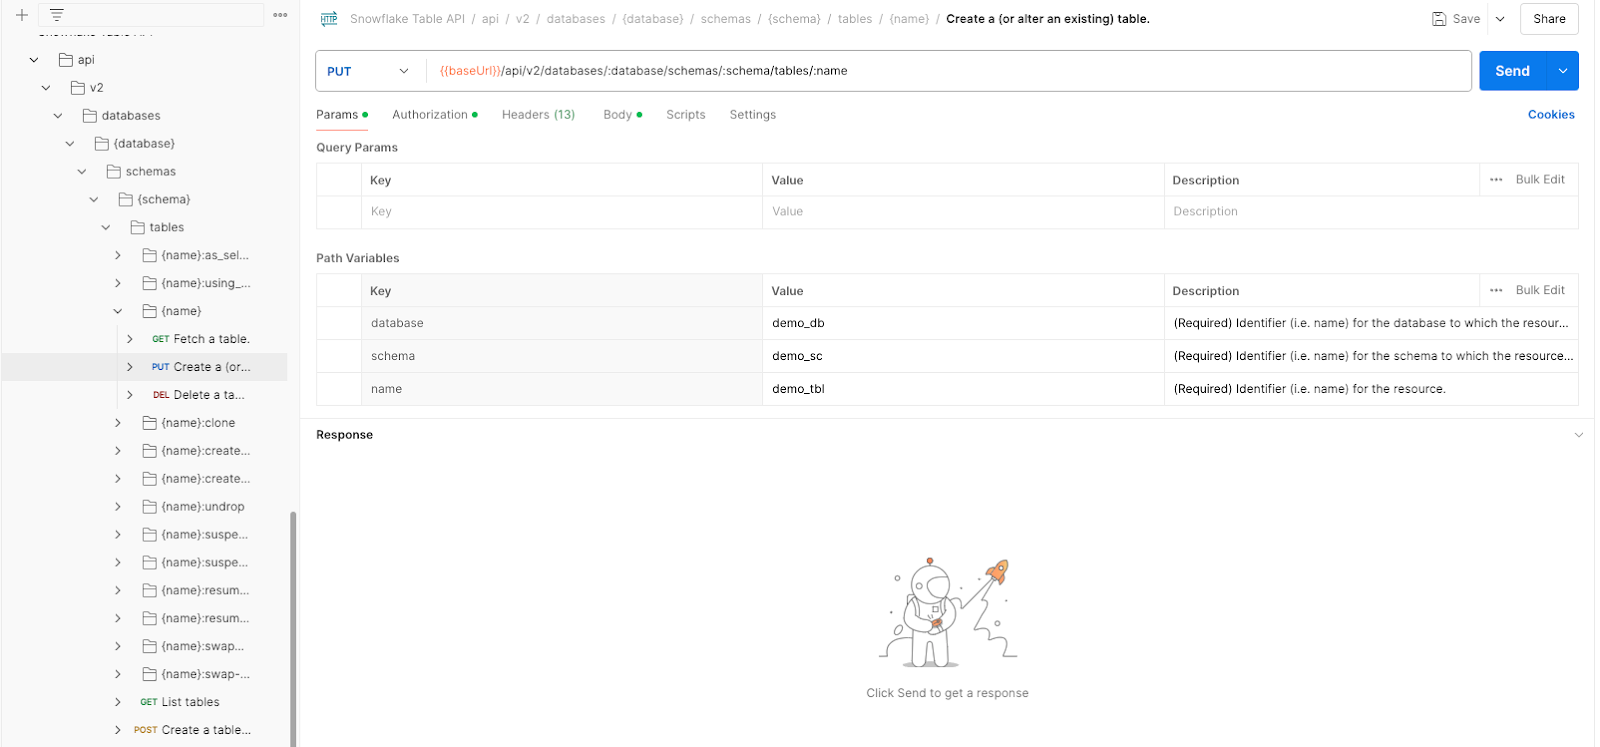Open the Cookies link
The height and width of the screenshot is (747, 1600).
point(1550,115)
